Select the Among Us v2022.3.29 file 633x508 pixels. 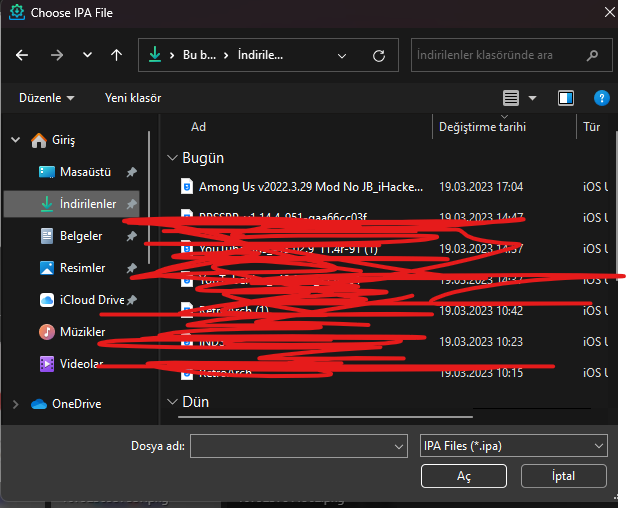point(311,187)
